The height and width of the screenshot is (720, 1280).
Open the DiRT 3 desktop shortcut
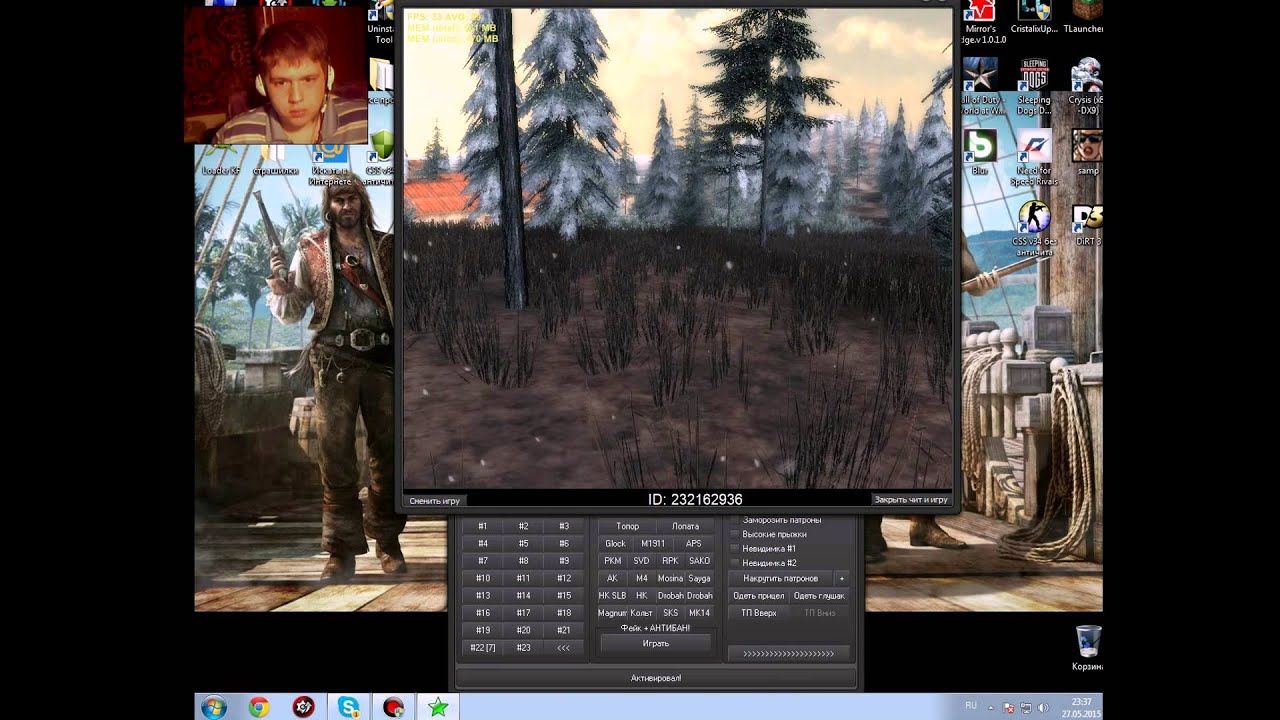click(1087, 225)
